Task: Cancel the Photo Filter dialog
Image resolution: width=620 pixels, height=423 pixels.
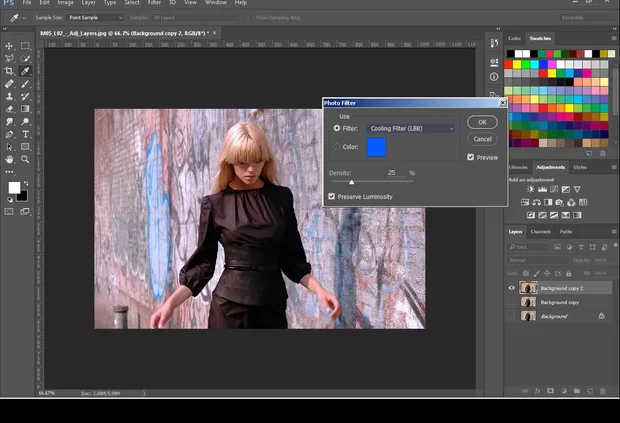Action: [x=482, y=139]
